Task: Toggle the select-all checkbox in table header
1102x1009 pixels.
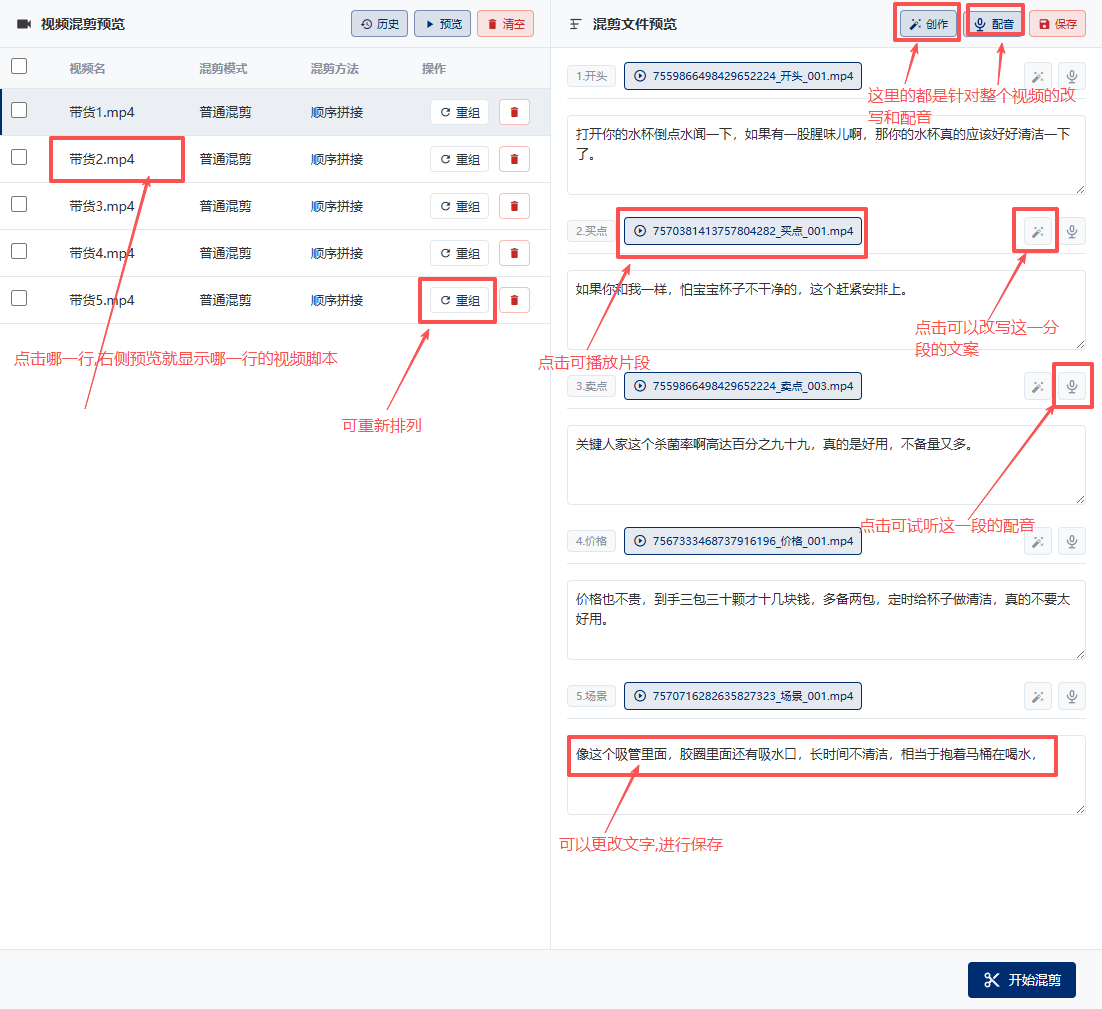Action: pos(19,66)
